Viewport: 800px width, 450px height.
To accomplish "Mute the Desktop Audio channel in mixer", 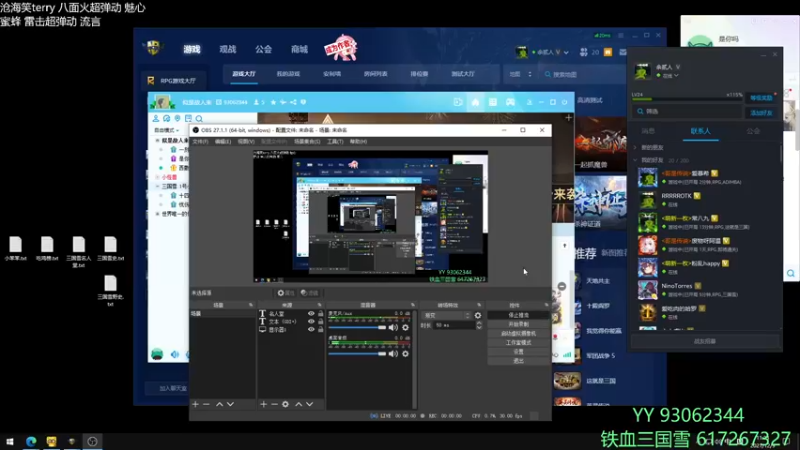I will tap(393, 354).
